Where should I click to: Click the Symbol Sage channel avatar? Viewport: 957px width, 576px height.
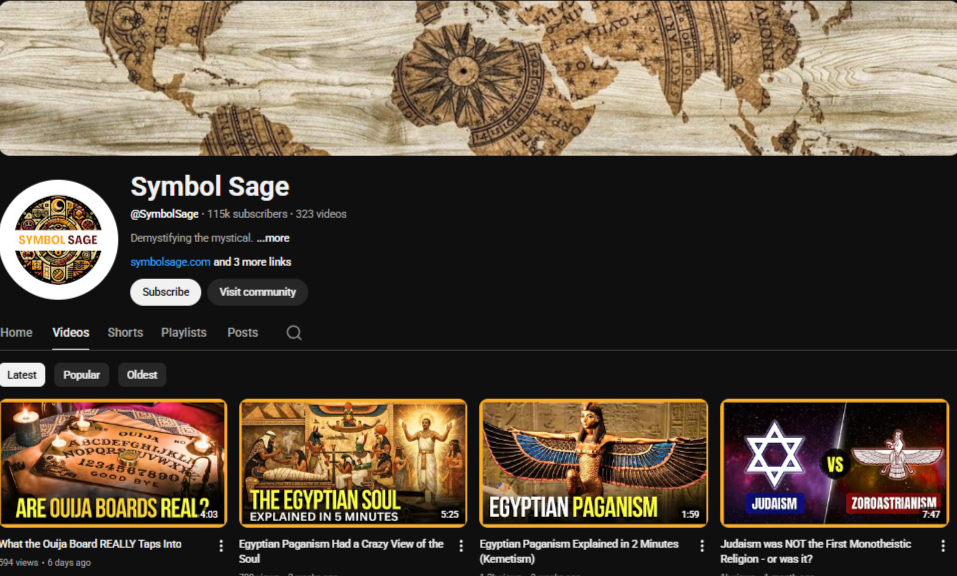59,240
